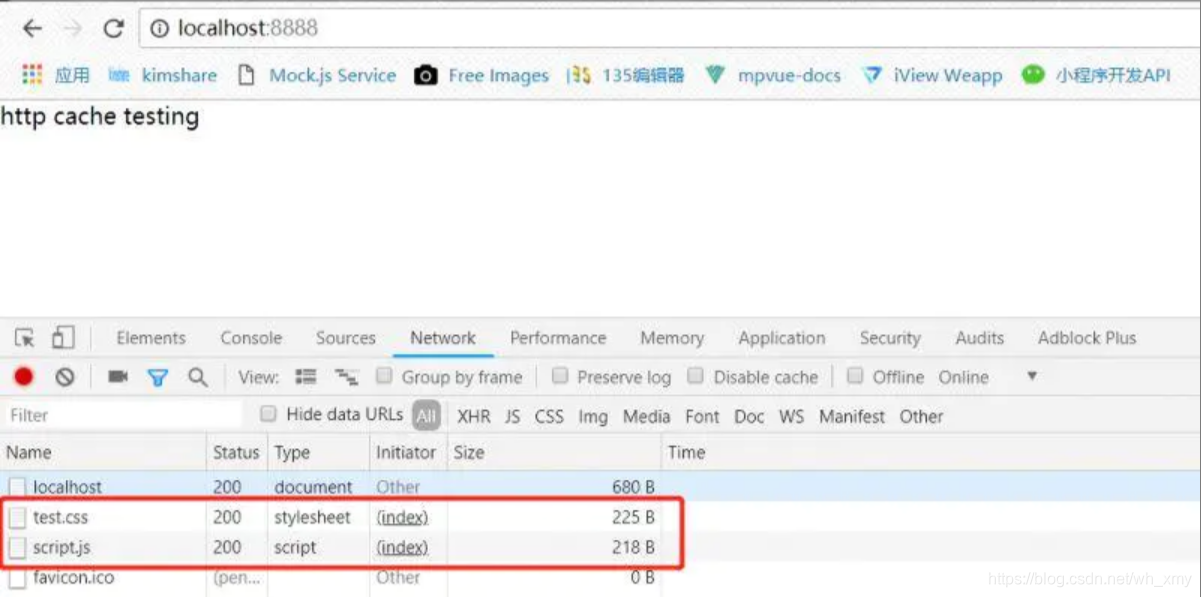Screen dimensions: 1201x597
Task: Select the test.css request row
Action: 600,517
